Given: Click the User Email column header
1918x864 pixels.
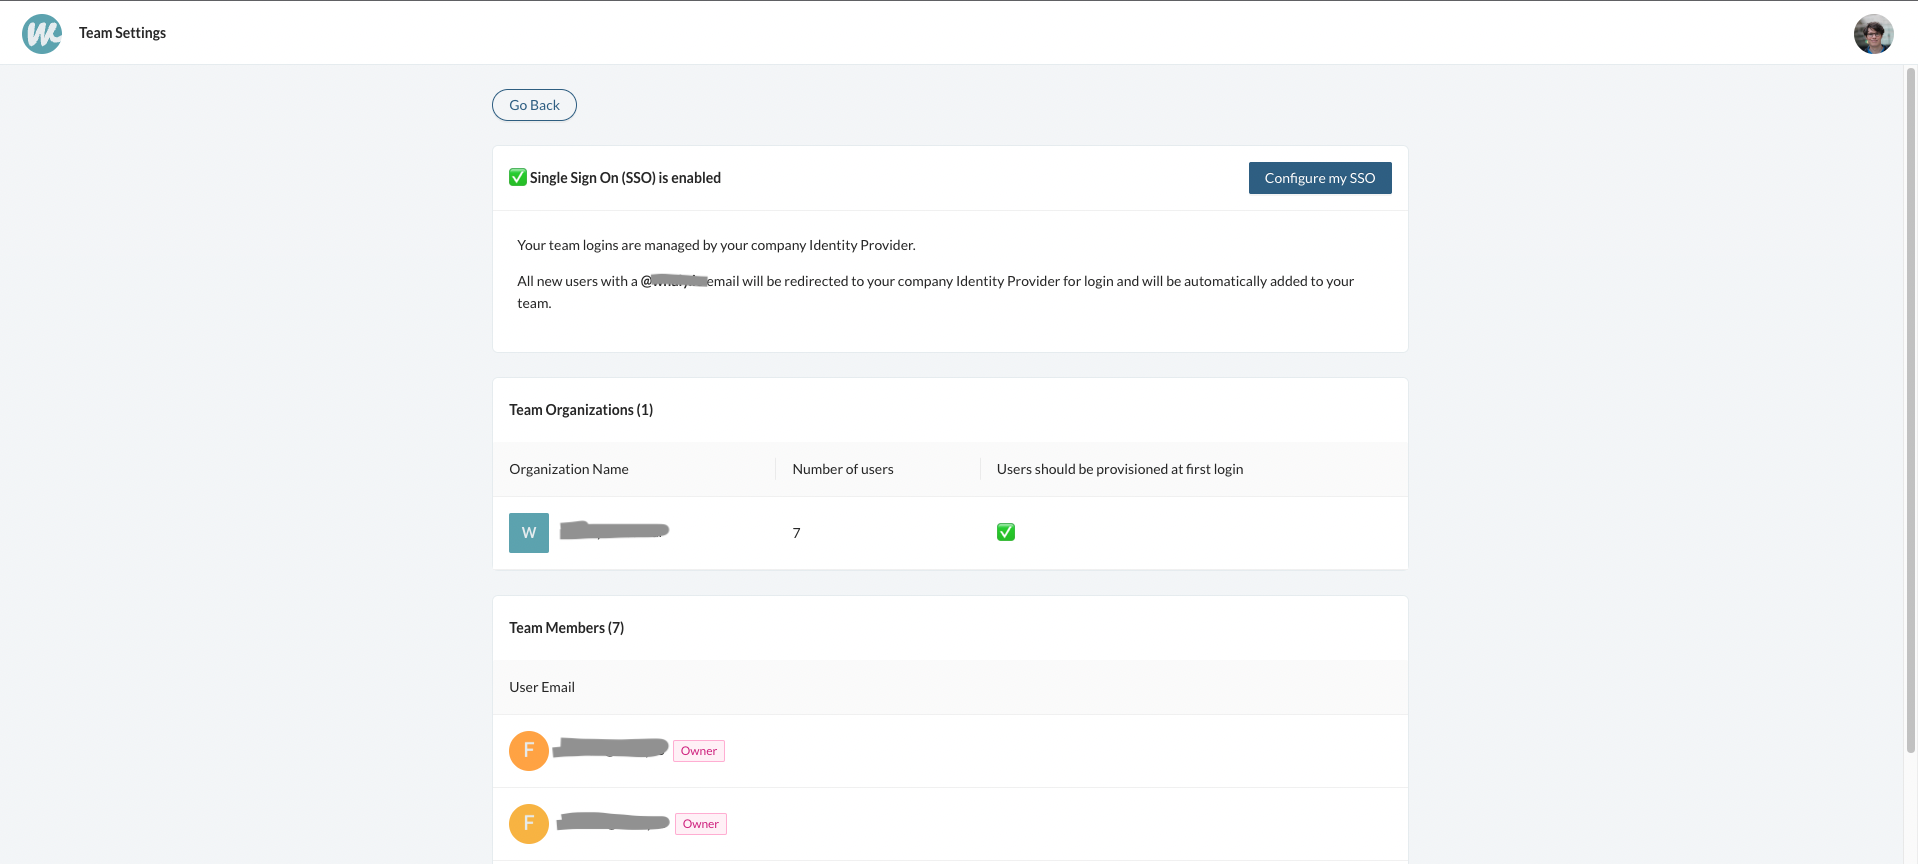Looking at the screenshot, I should (x=542, y=687).
